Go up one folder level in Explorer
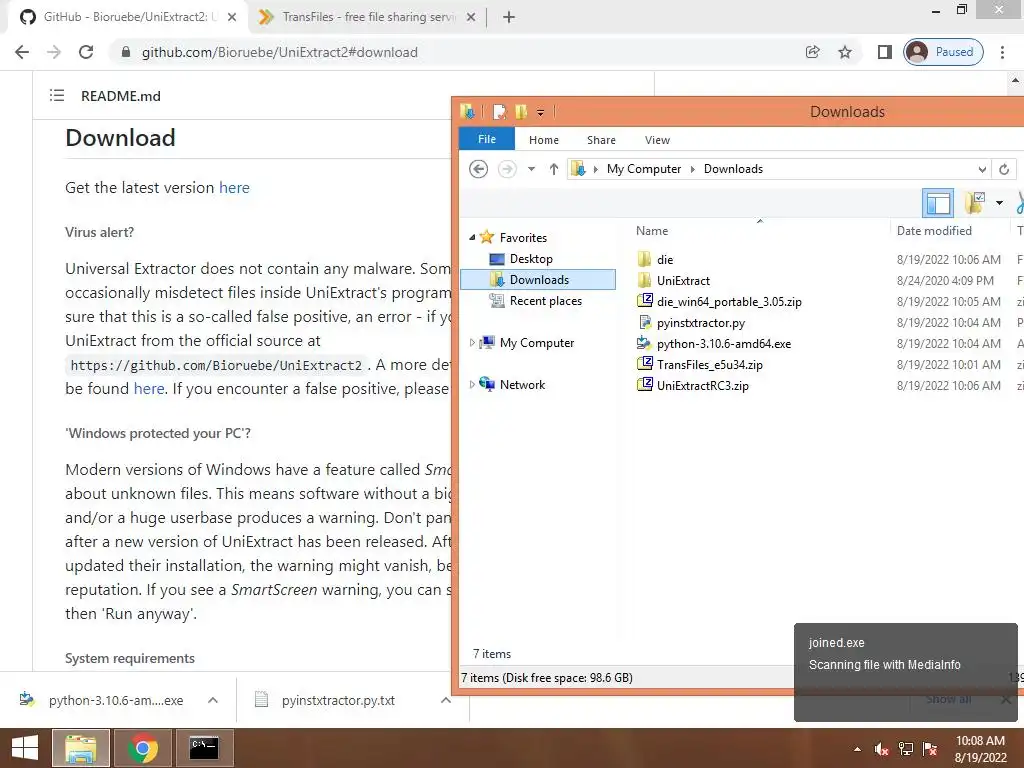This screenshot has width=1024, height=768. pyautogui.click(x=554, y=169)
